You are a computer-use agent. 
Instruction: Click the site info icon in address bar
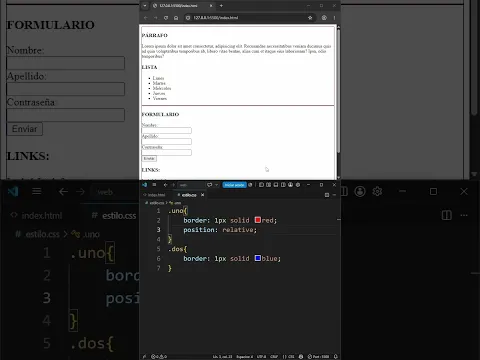(x=188, y=18)
